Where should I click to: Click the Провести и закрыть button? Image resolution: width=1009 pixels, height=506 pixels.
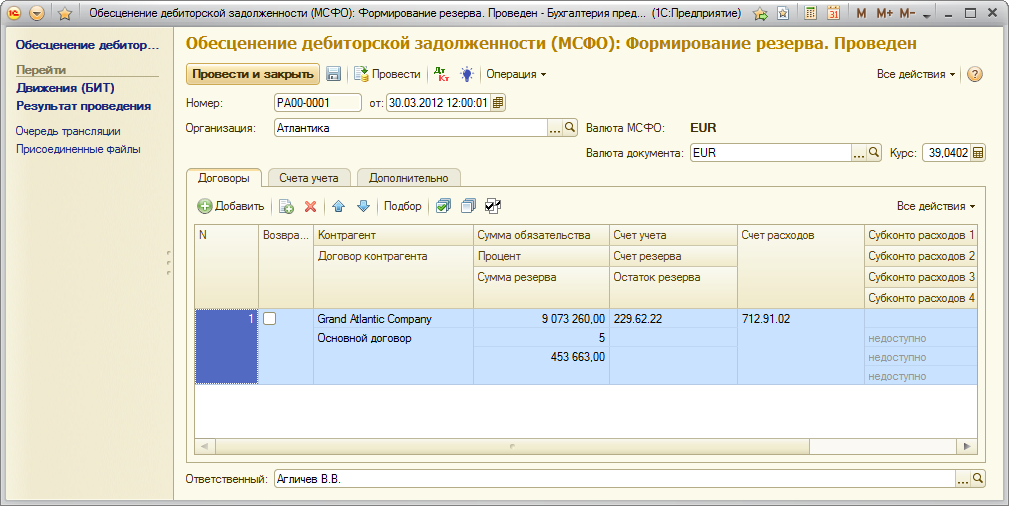point(252,75)
